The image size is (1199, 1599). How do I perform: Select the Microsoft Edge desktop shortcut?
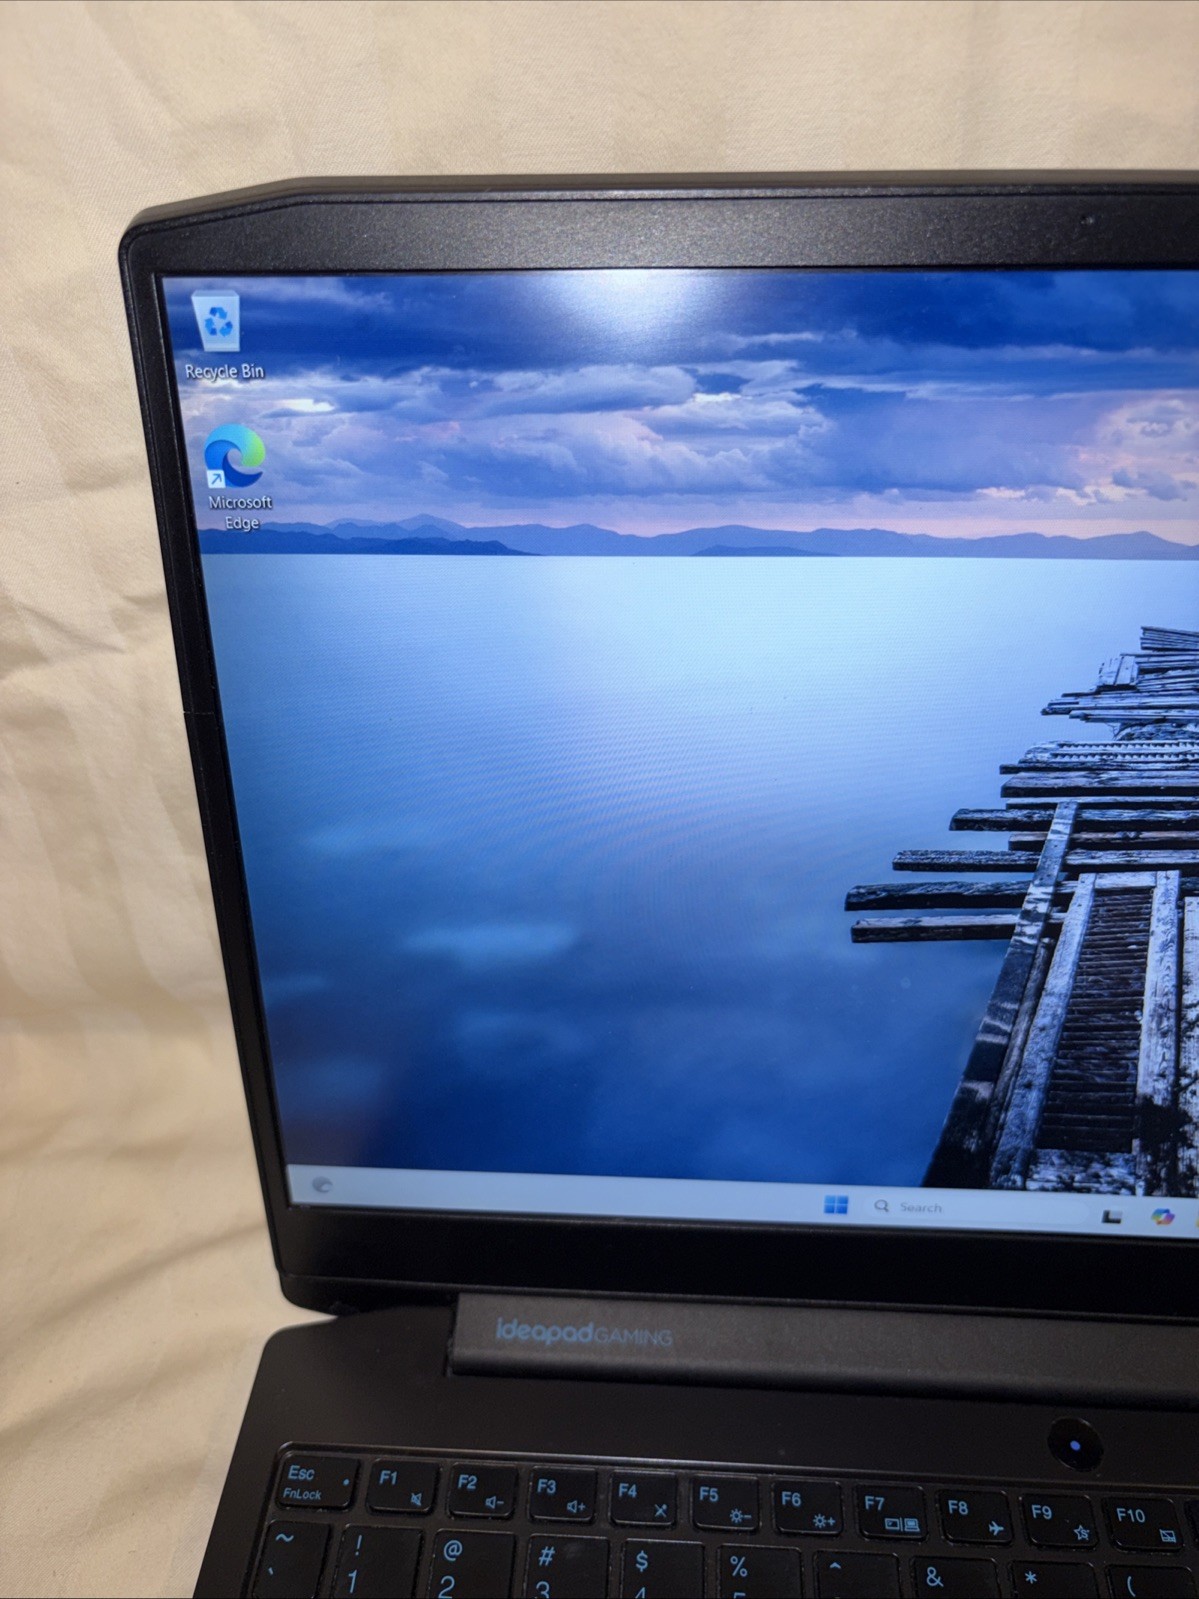[x=238, y=477]
